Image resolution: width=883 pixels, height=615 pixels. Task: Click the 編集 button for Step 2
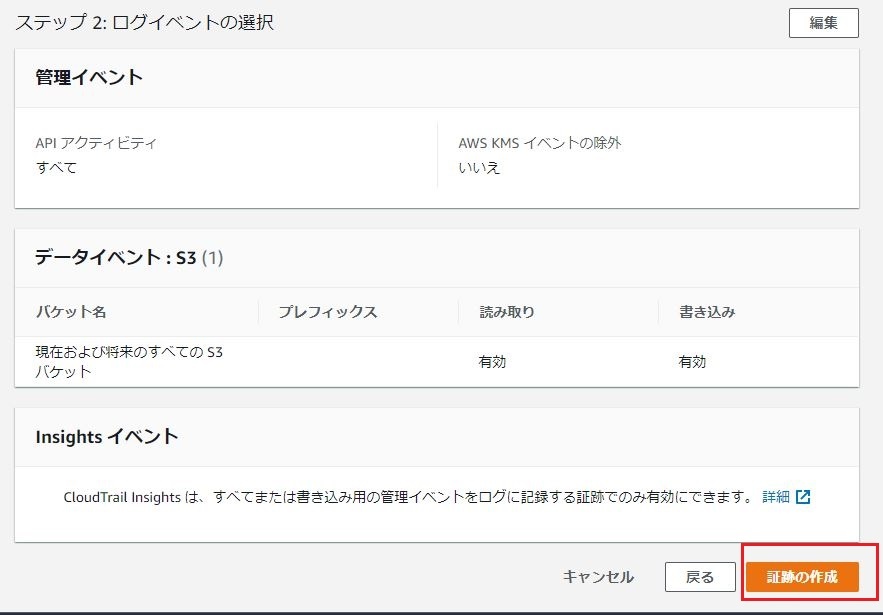(823, 23)
